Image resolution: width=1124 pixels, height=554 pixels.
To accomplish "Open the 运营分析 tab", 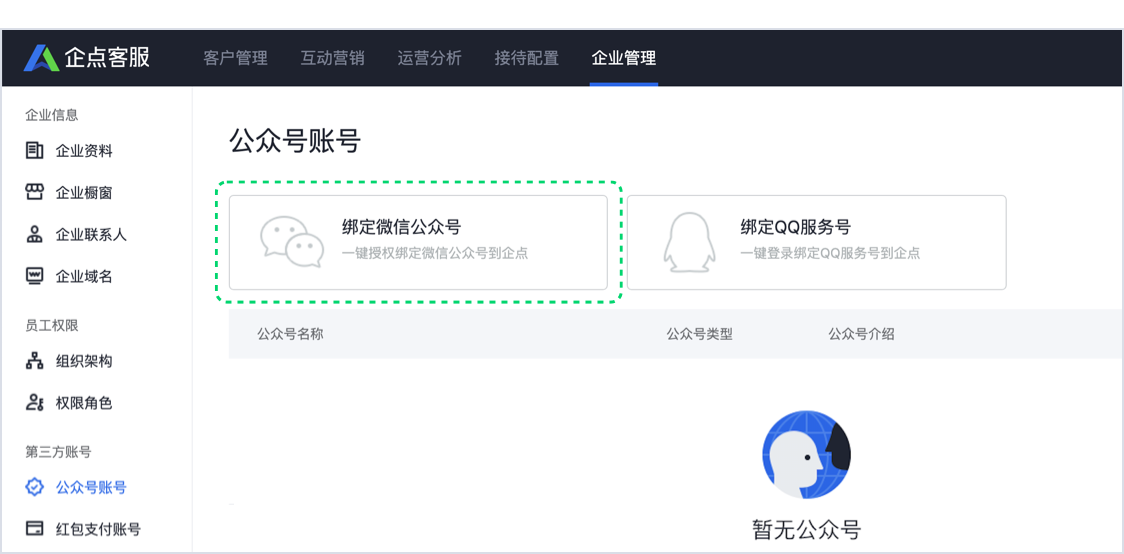I will pyautogui.click(x=429, y=58).
